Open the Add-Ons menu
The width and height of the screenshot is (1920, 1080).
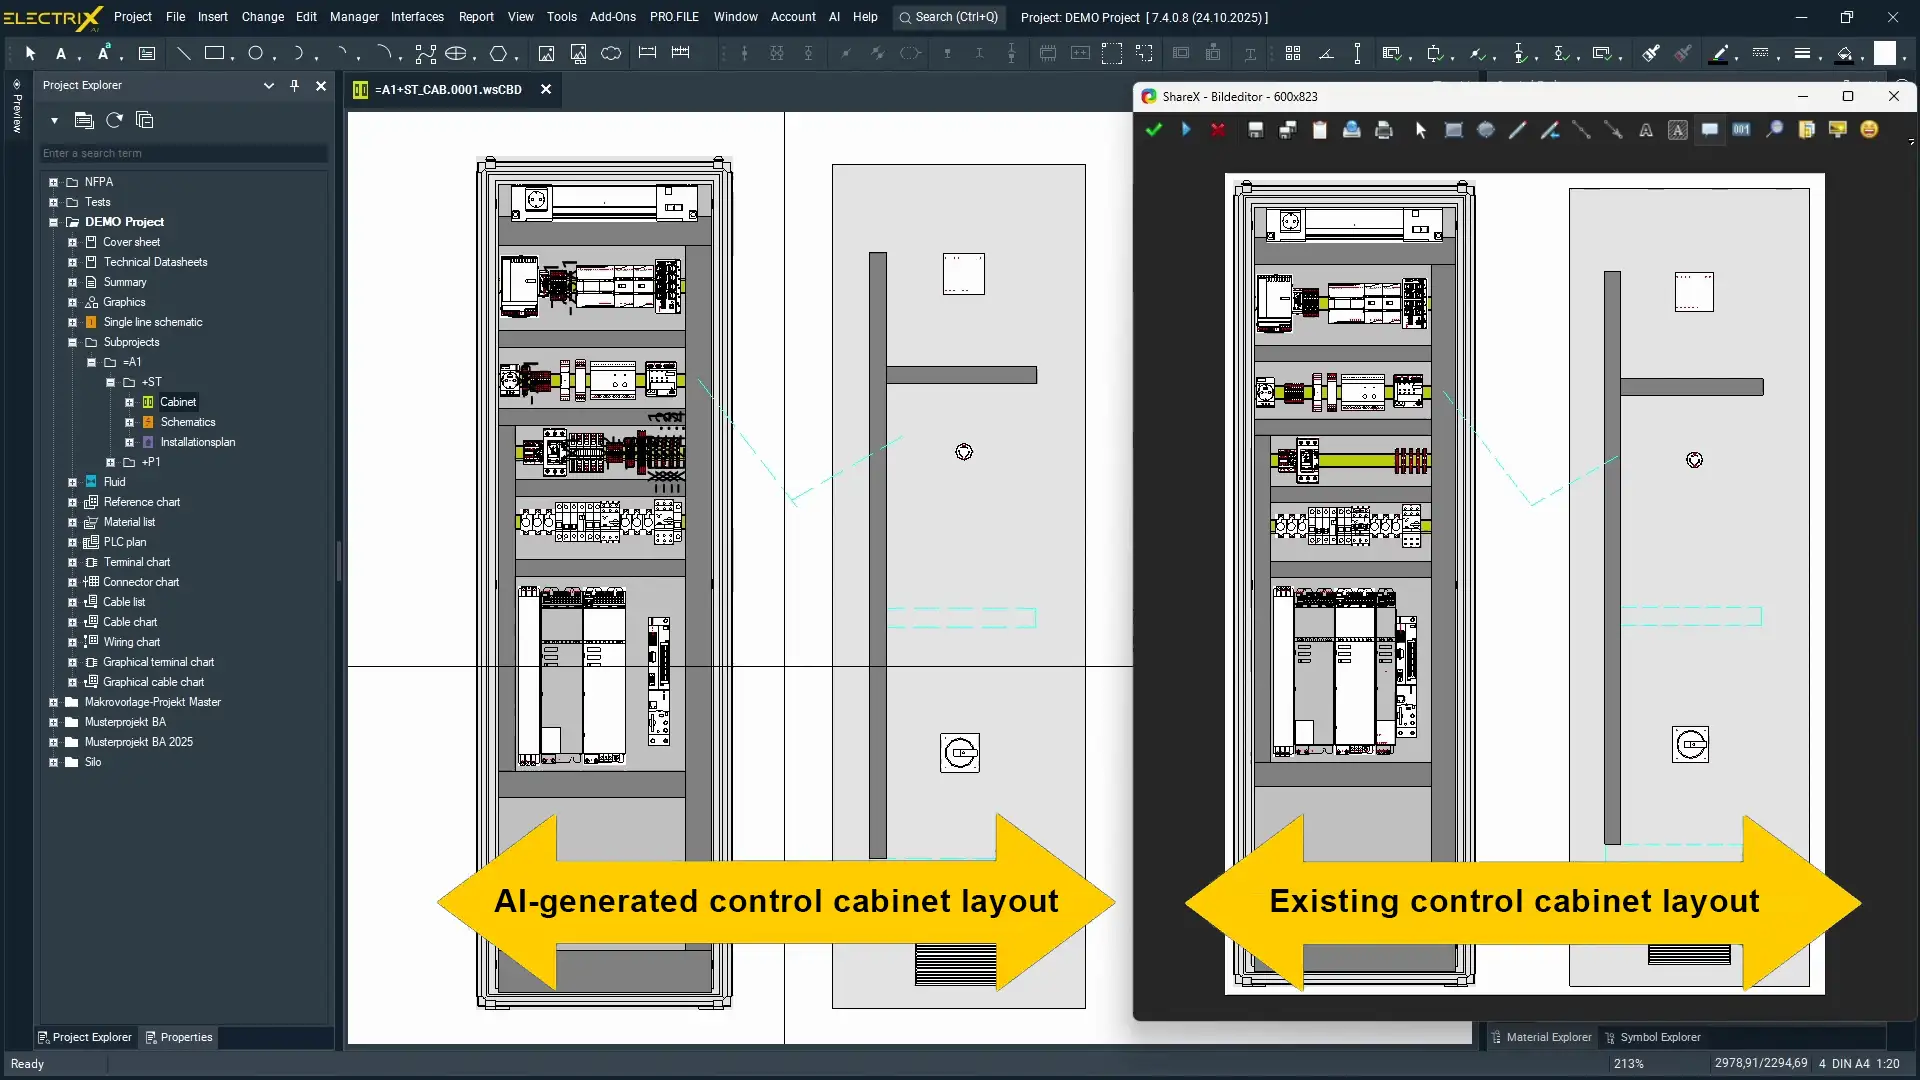point(612,17)
